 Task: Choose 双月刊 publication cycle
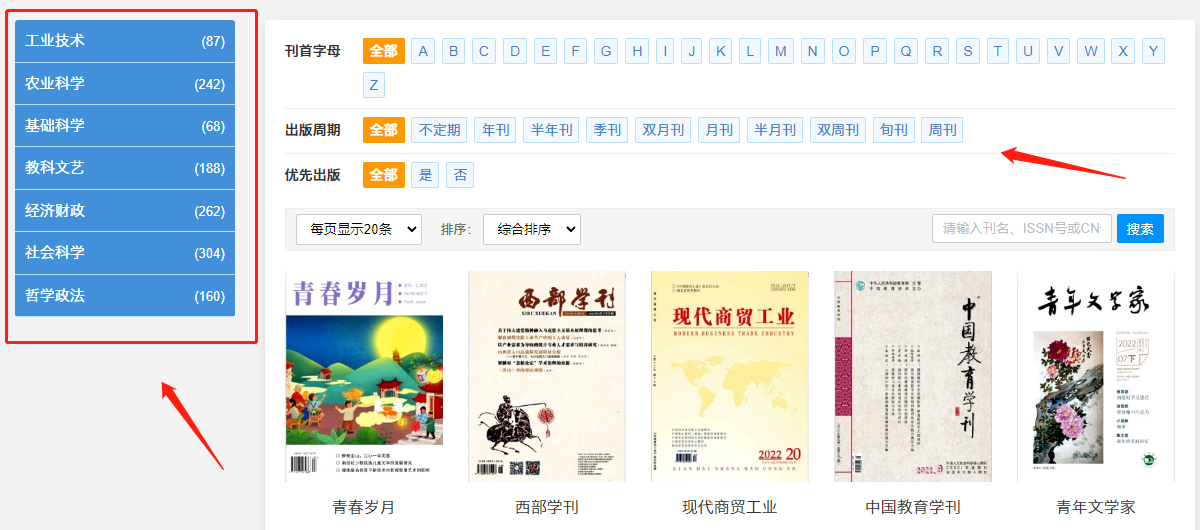[664, 130]
